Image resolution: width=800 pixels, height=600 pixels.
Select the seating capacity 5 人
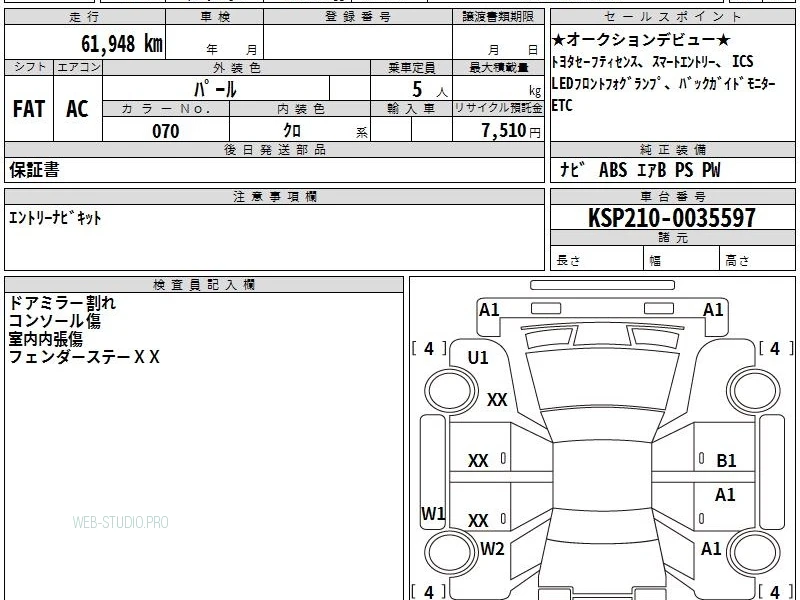[x=429, y=90]
